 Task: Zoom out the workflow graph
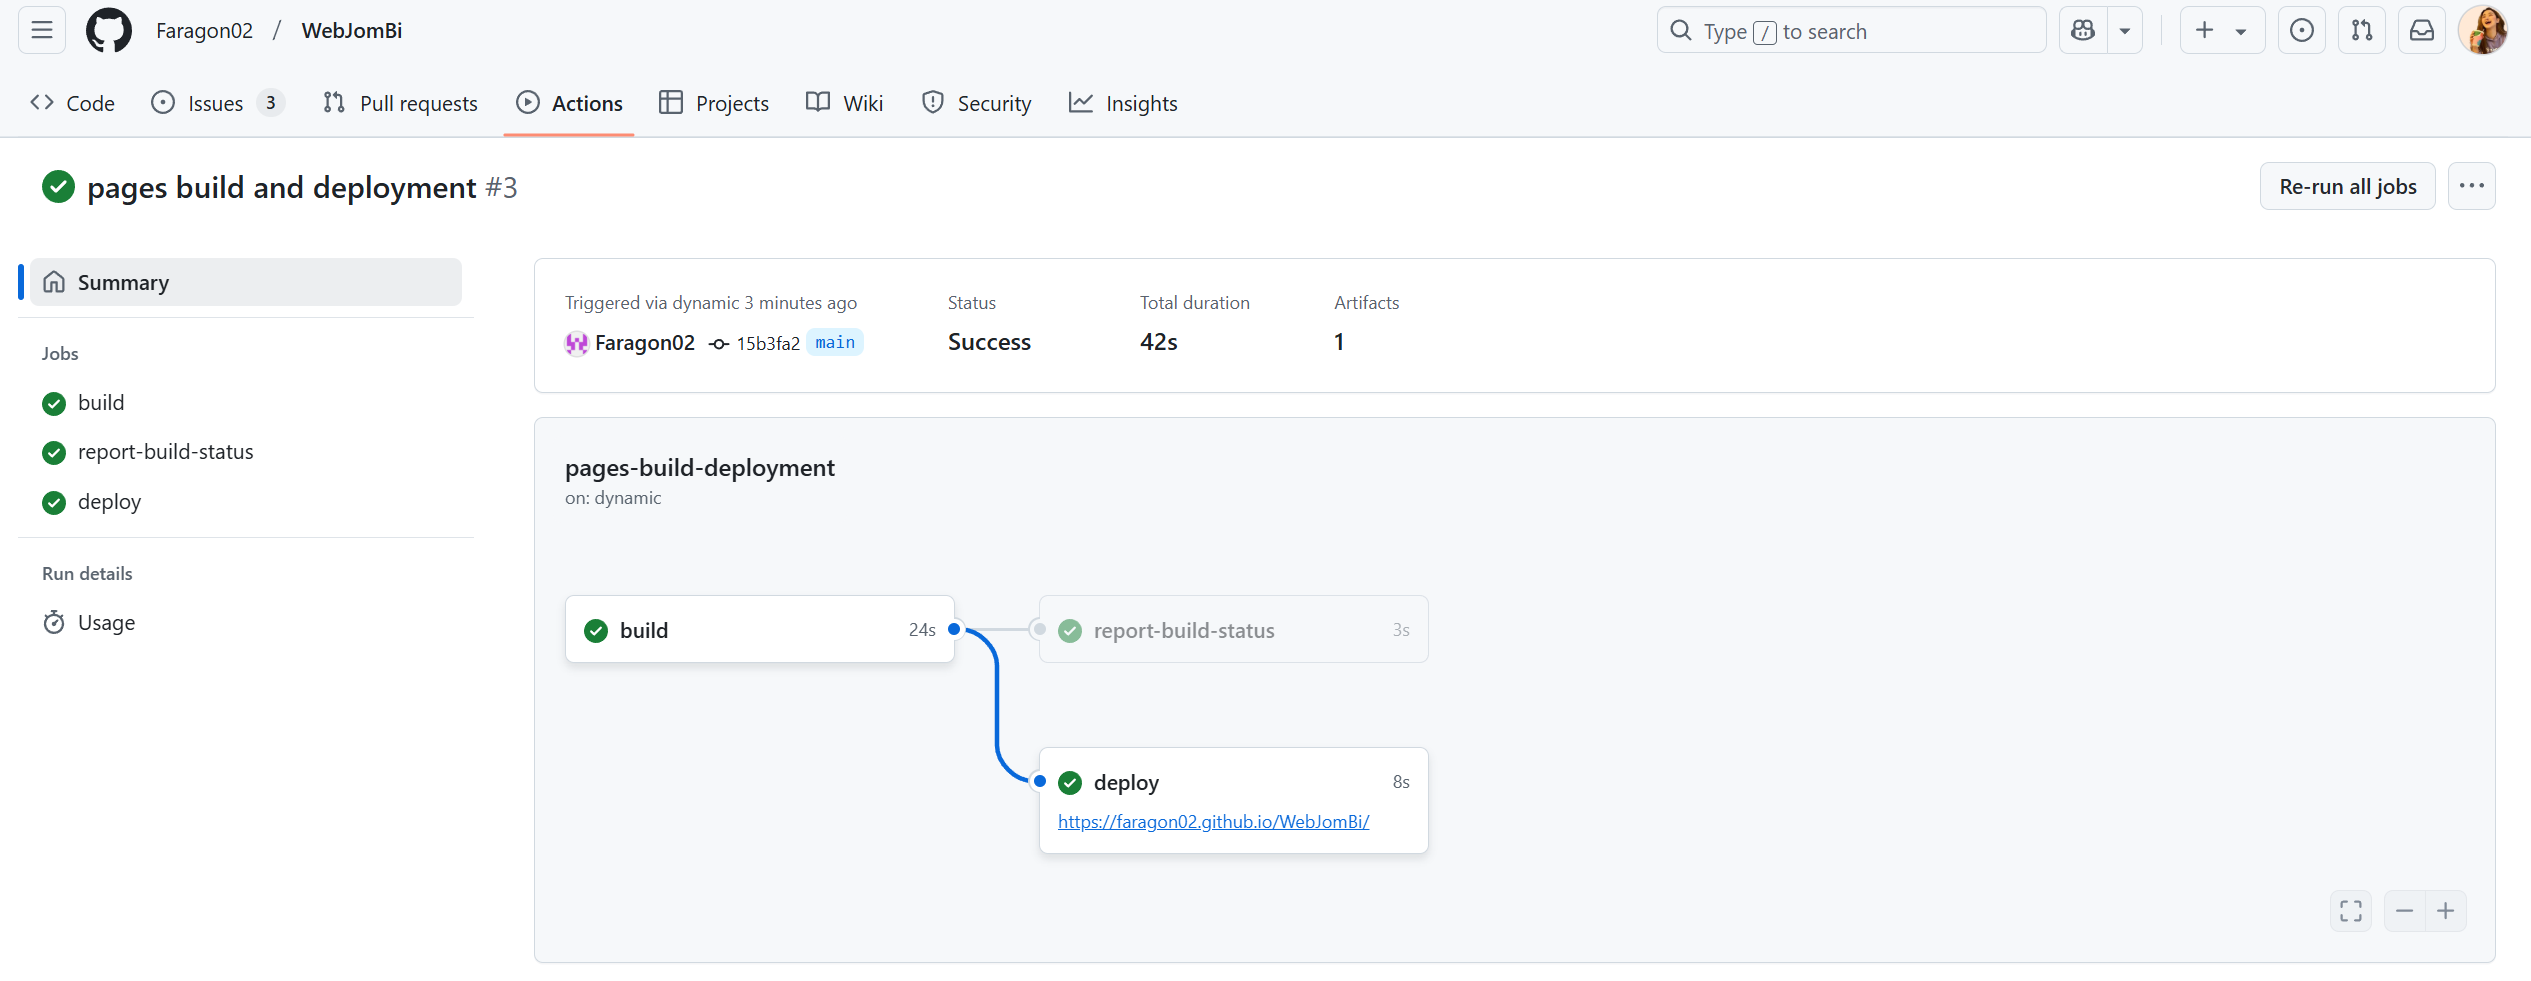[x=2405, y=911]
